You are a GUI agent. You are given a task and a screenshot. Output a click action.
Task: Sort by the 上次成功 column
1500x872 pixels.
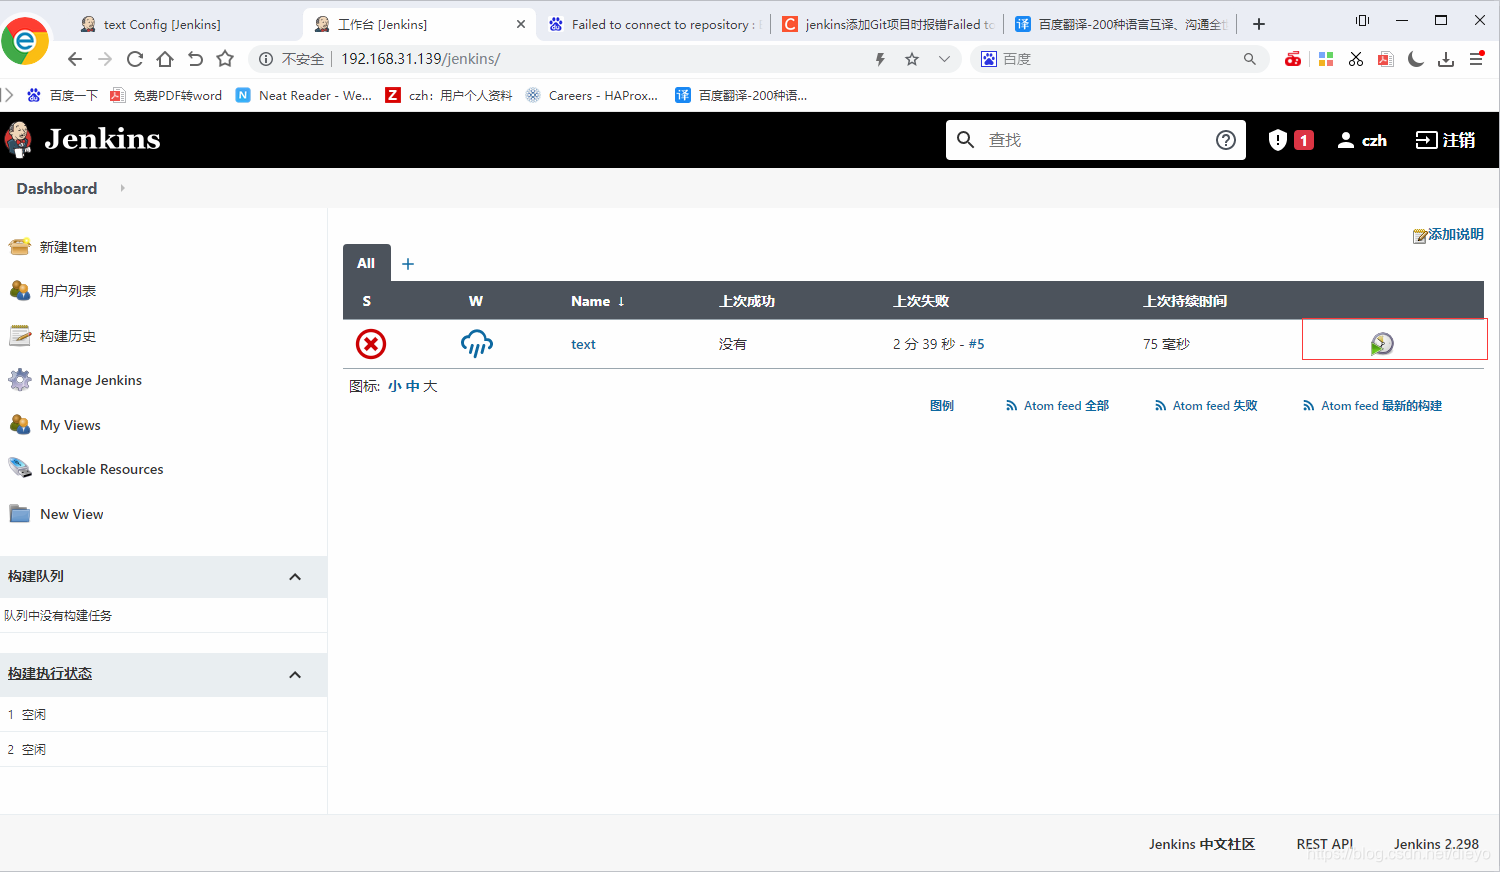pyautogui.click(x=747, y=301)
